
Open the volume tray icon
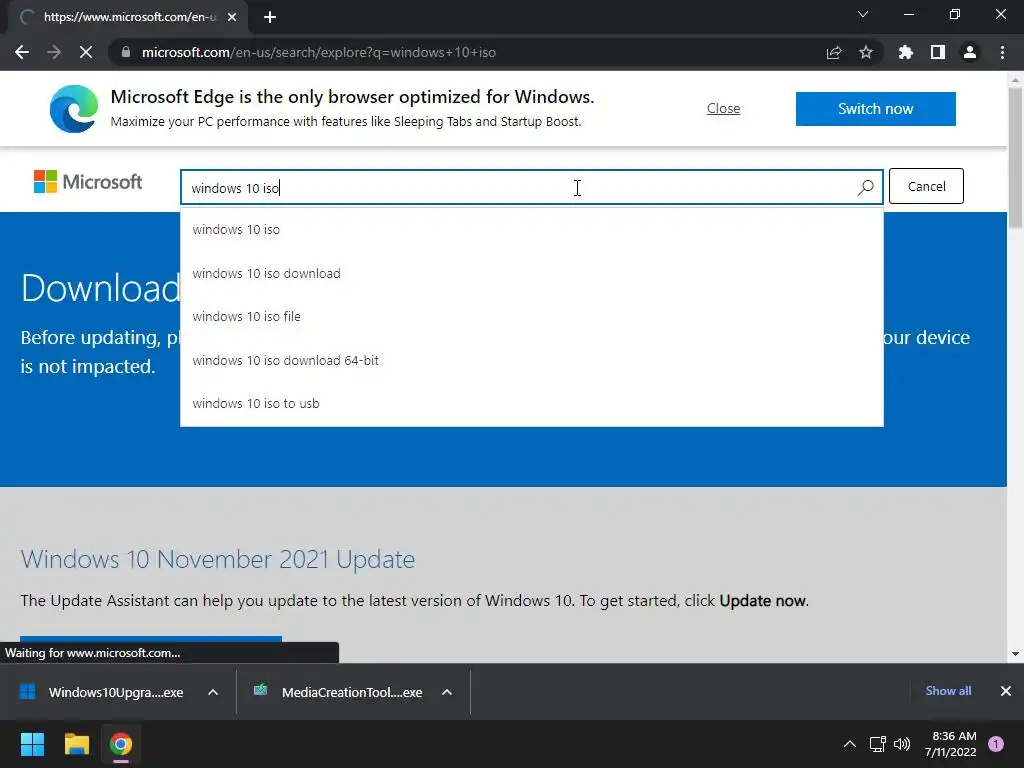[902, 744]
